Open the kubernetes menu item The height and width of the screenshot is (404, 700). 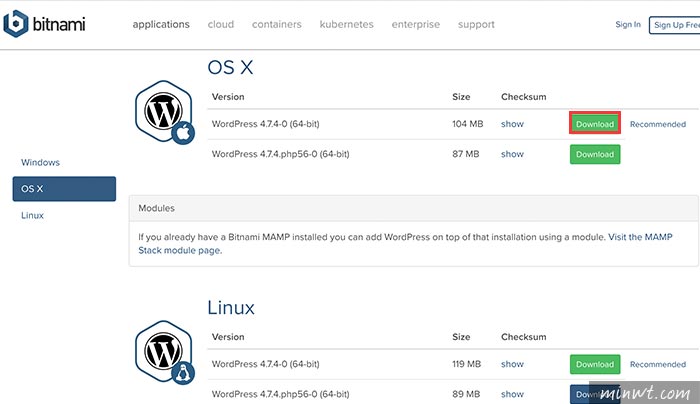point(346,25)
